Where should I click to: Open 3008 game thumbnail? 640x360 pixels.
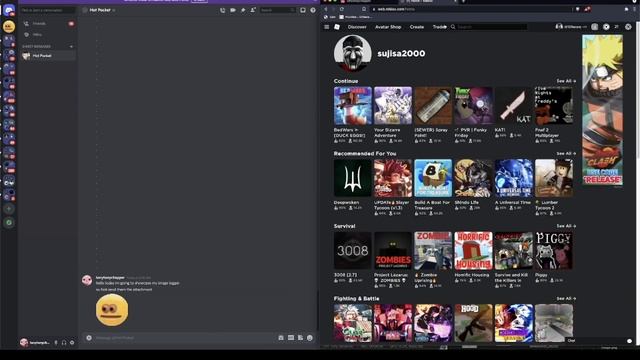353,251
